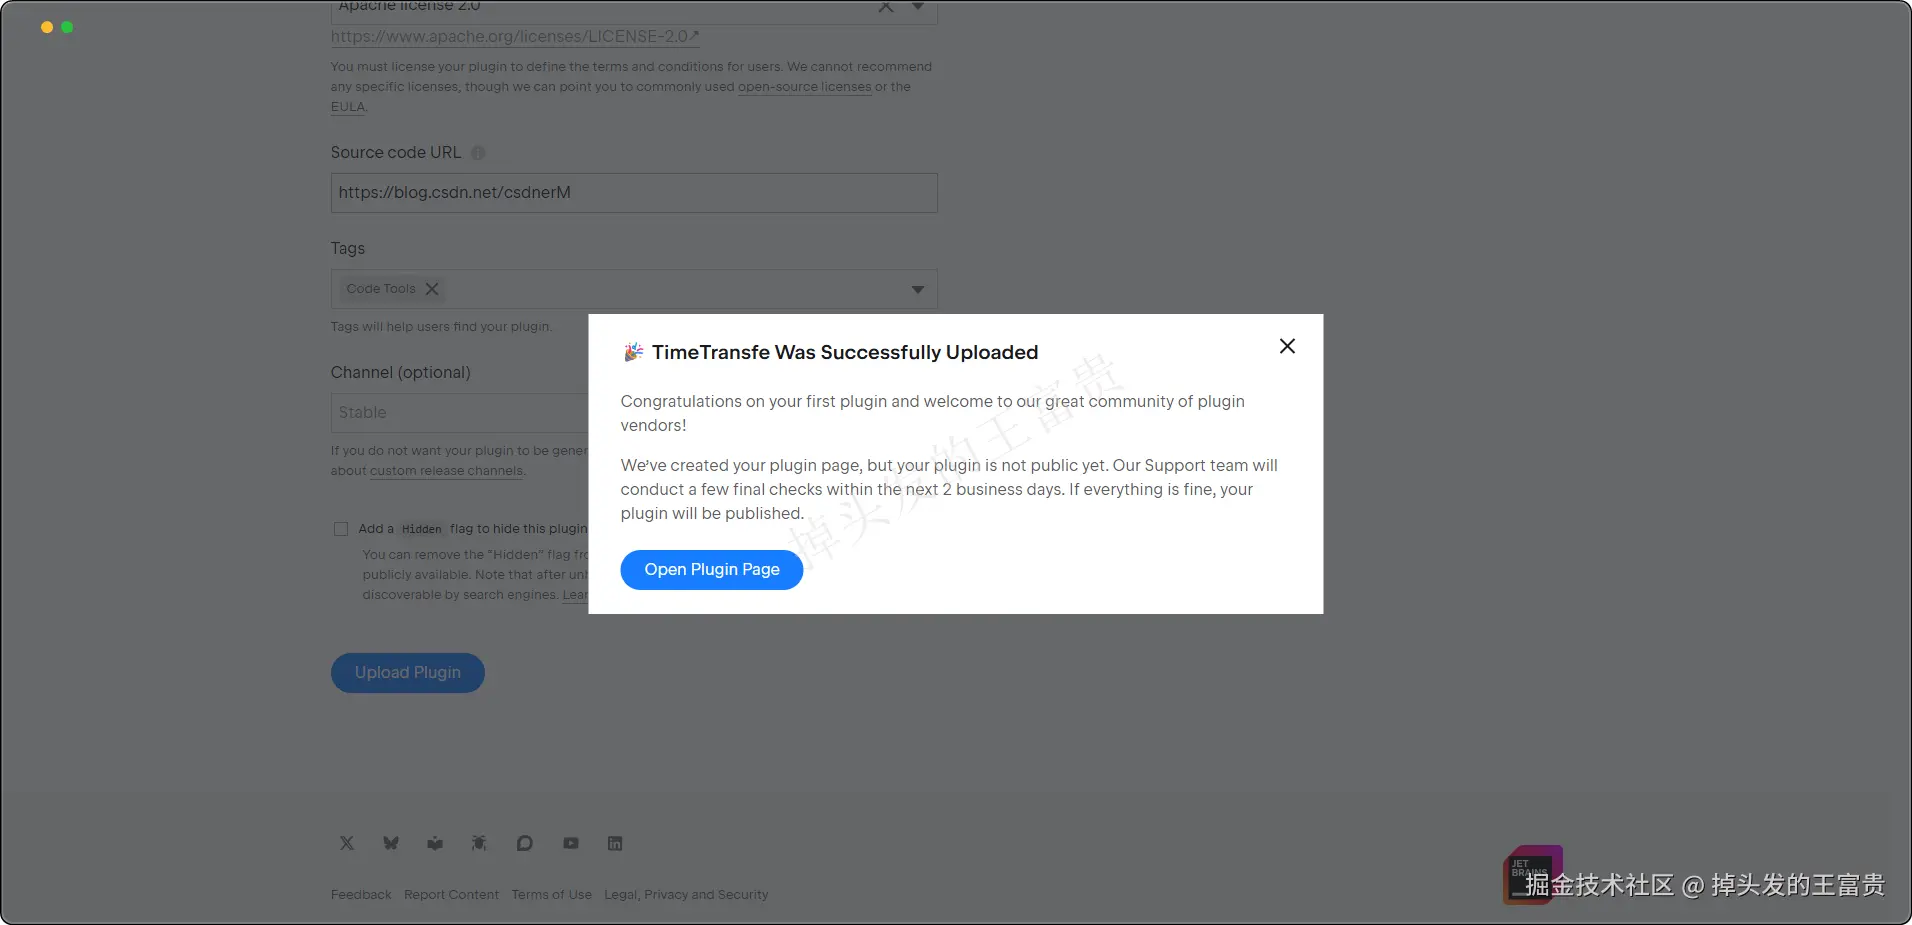Expand the license dropdown arrow
Image resolution: width=1912 pixels, height=925 pixels.
pyautogui.click(x=917, y=7)
